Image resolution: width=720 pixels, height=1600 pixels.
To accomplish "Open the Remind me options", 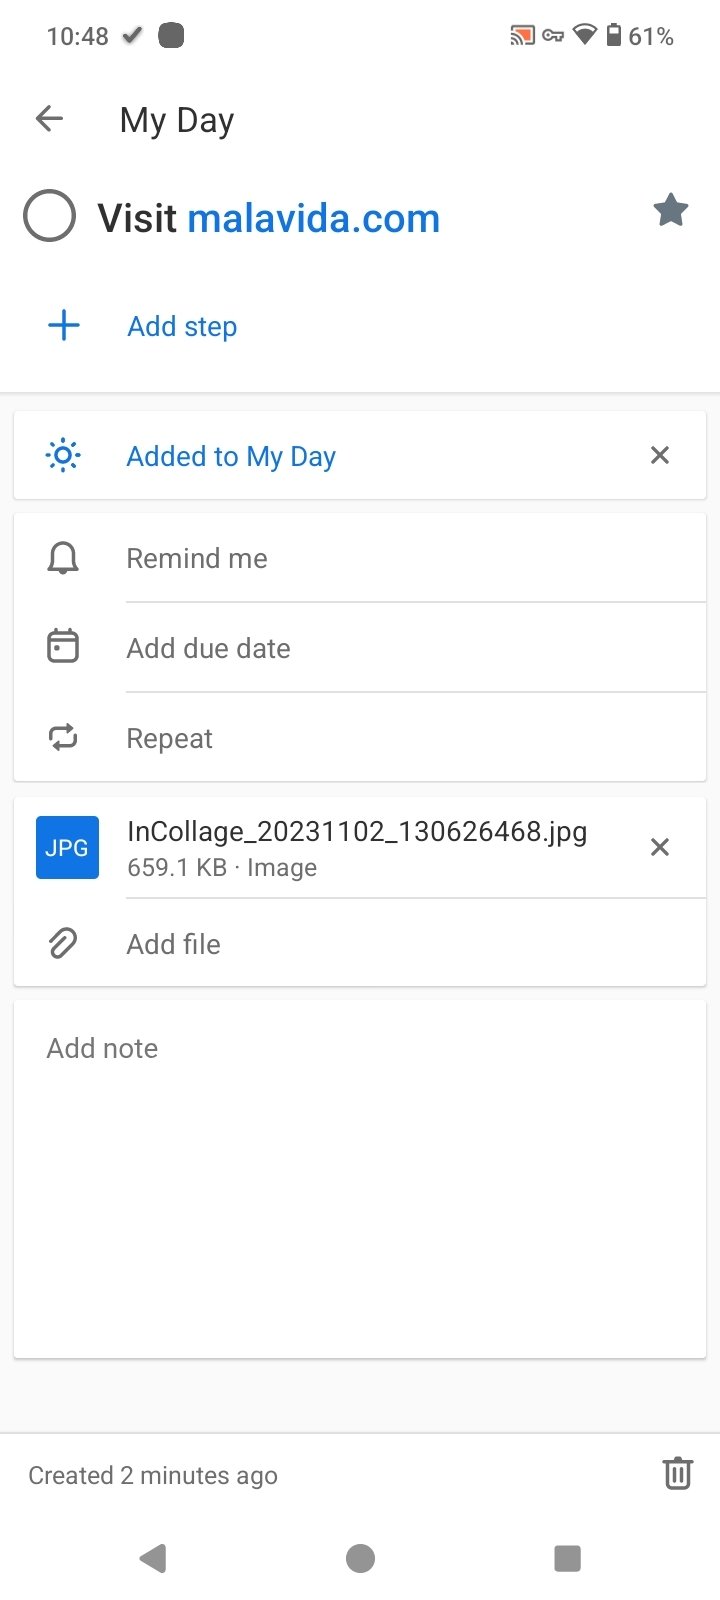I will coord(360,558).
